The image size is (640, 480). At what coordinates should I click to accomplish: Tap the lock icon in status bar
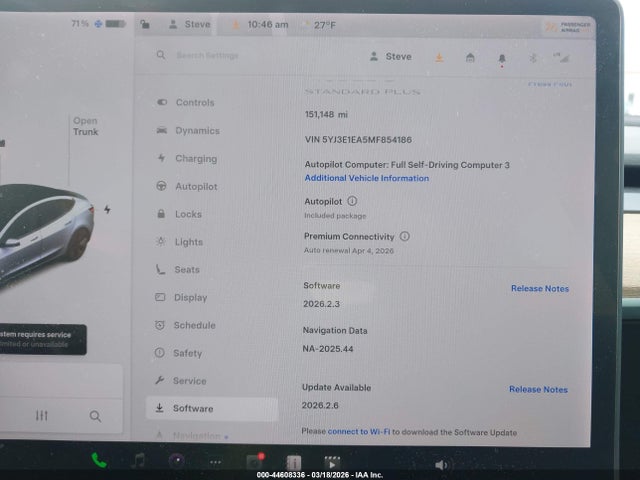pos(145,24)
